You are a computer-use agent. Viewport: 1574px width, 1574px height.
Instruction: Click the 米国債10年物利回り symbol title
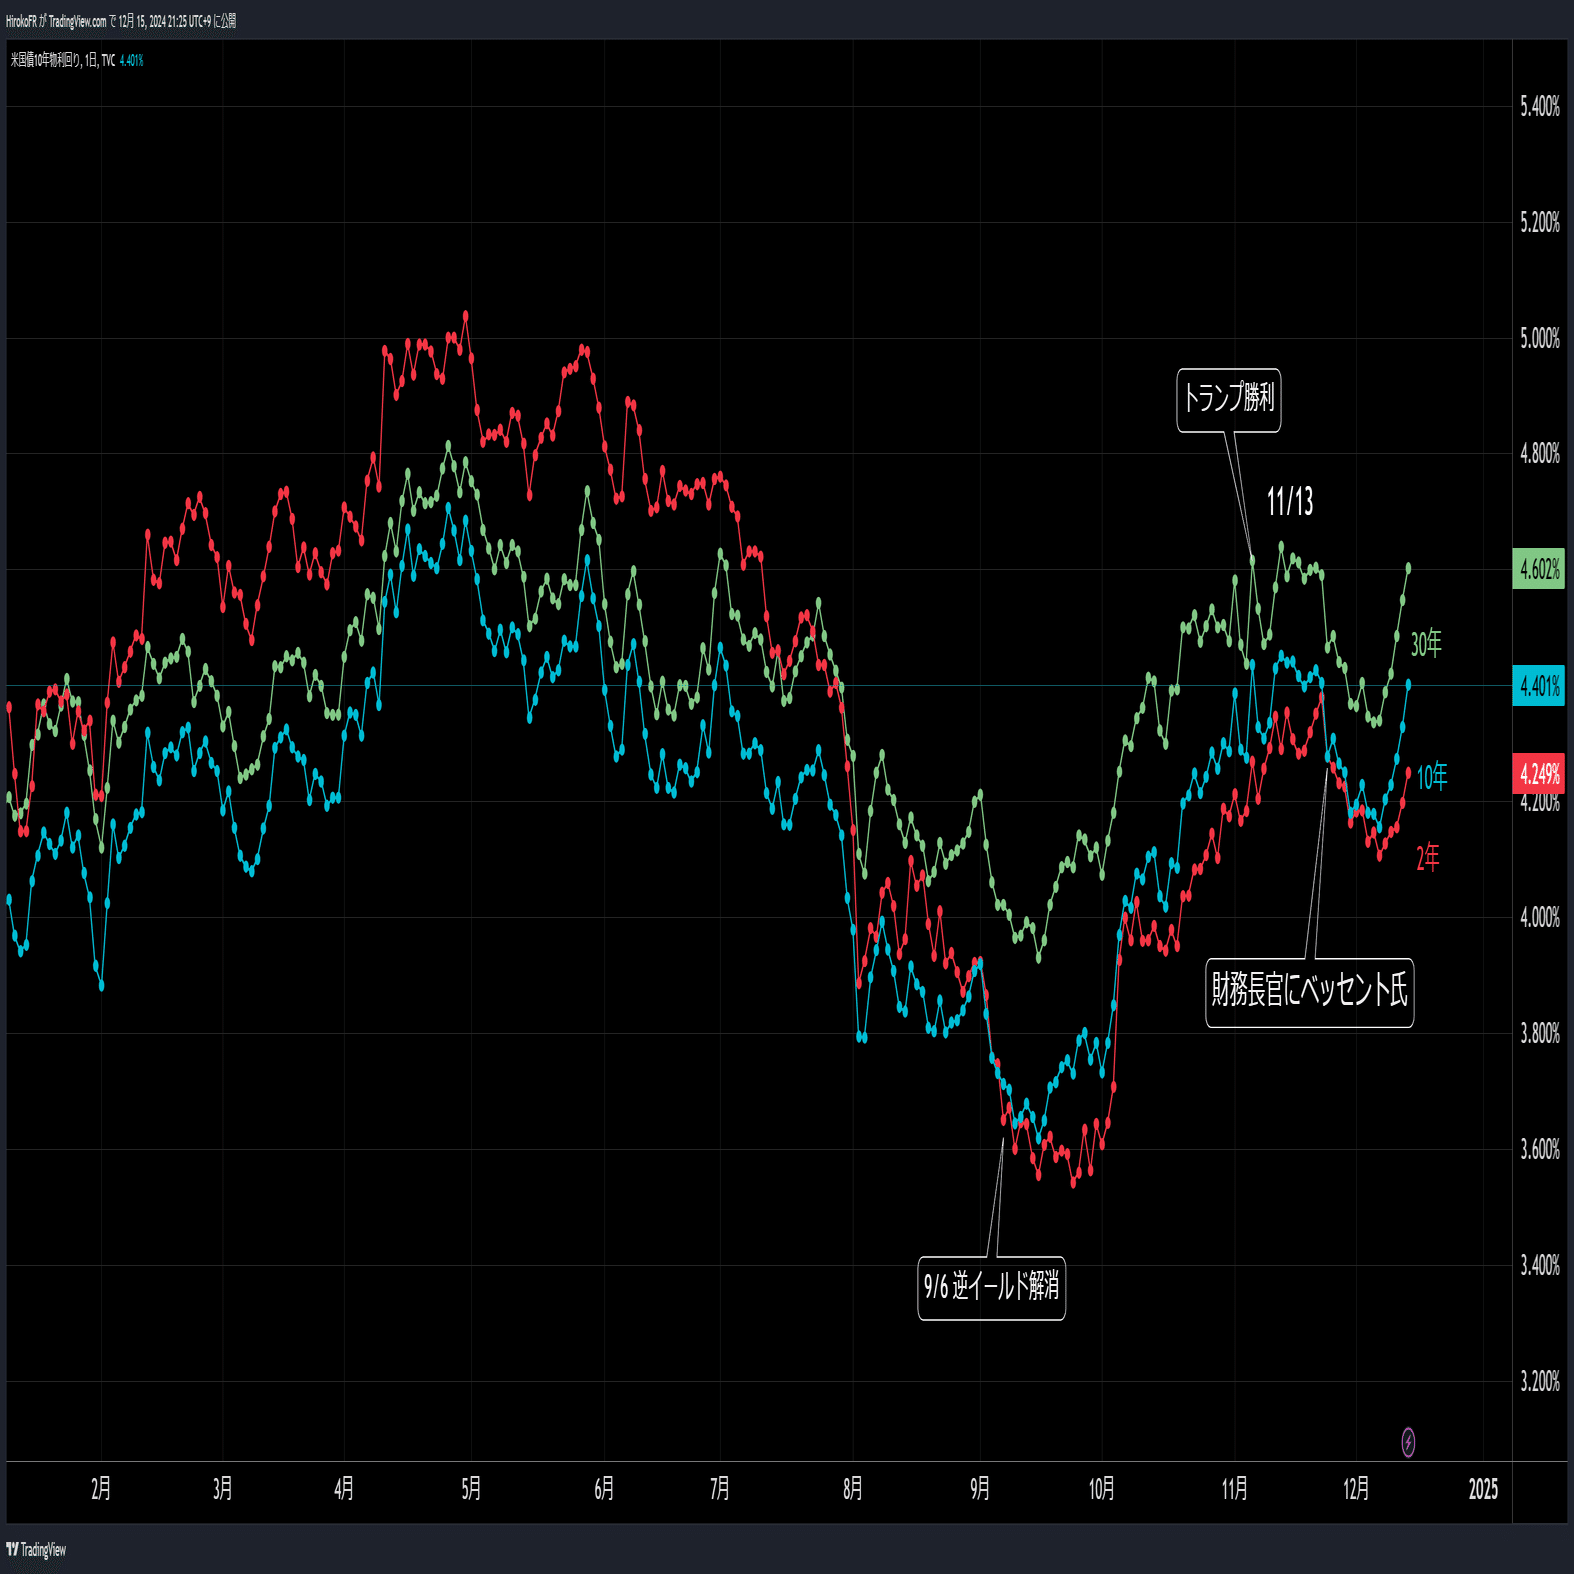tap(46, 60)
